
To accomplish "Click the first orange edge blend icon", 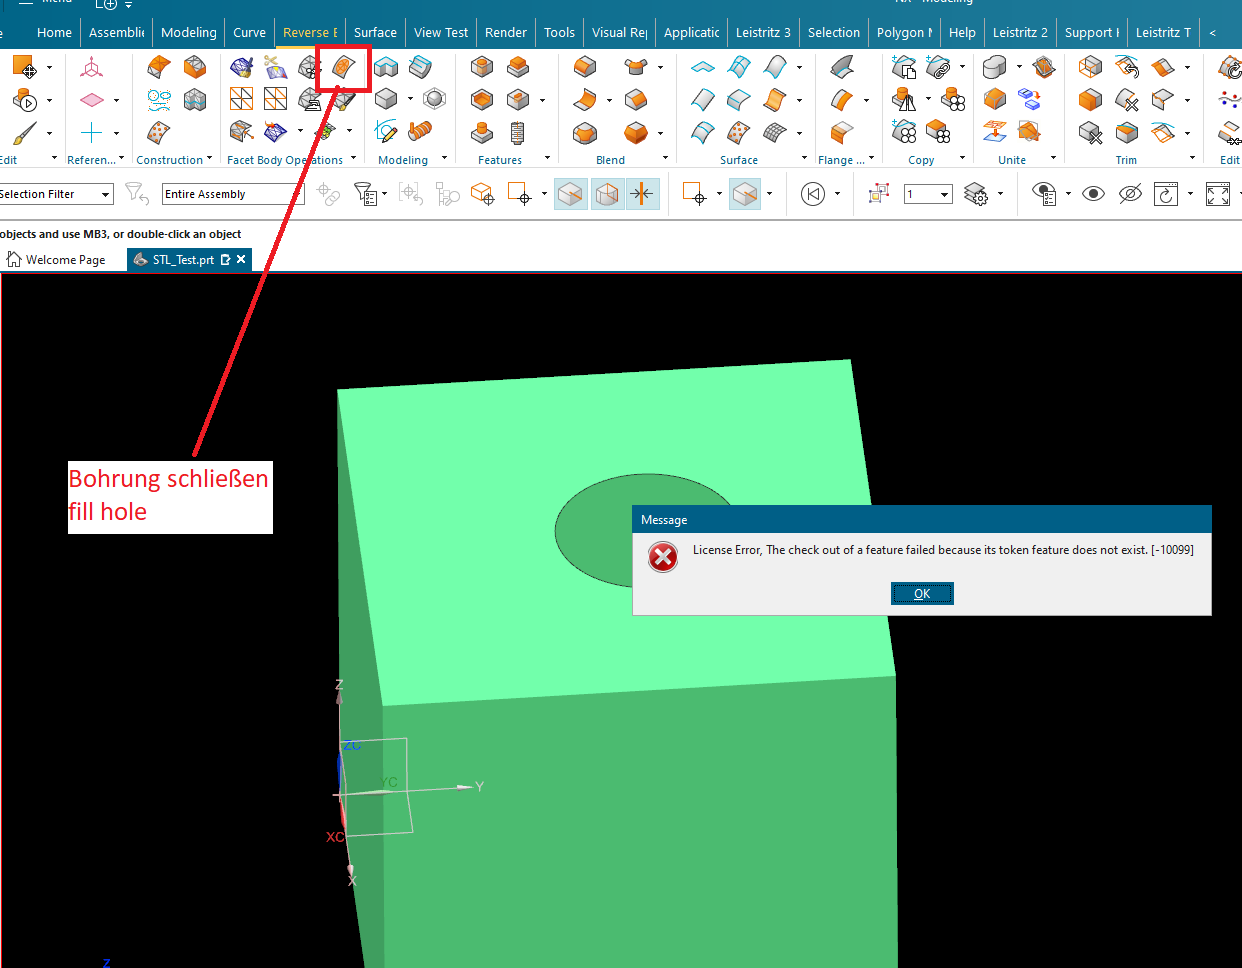I will (585, 68).
